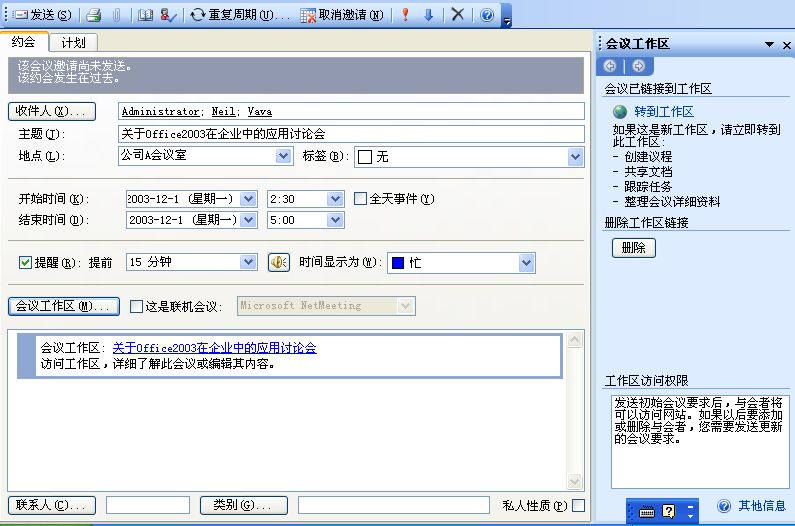
Task: Enable the 全天事件 all-day event checkbox
Action: point(361,198)
